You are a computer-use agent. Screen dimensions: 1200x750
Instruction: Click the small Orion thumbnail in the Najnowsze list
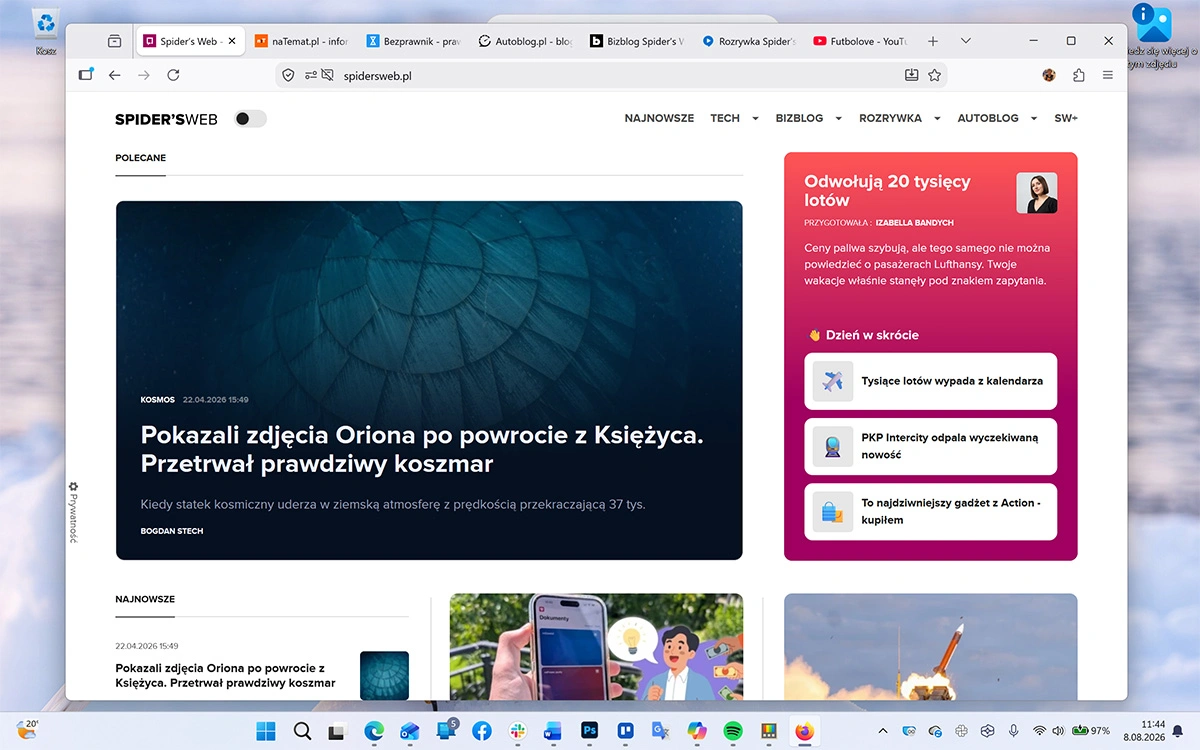click(384, 676)
